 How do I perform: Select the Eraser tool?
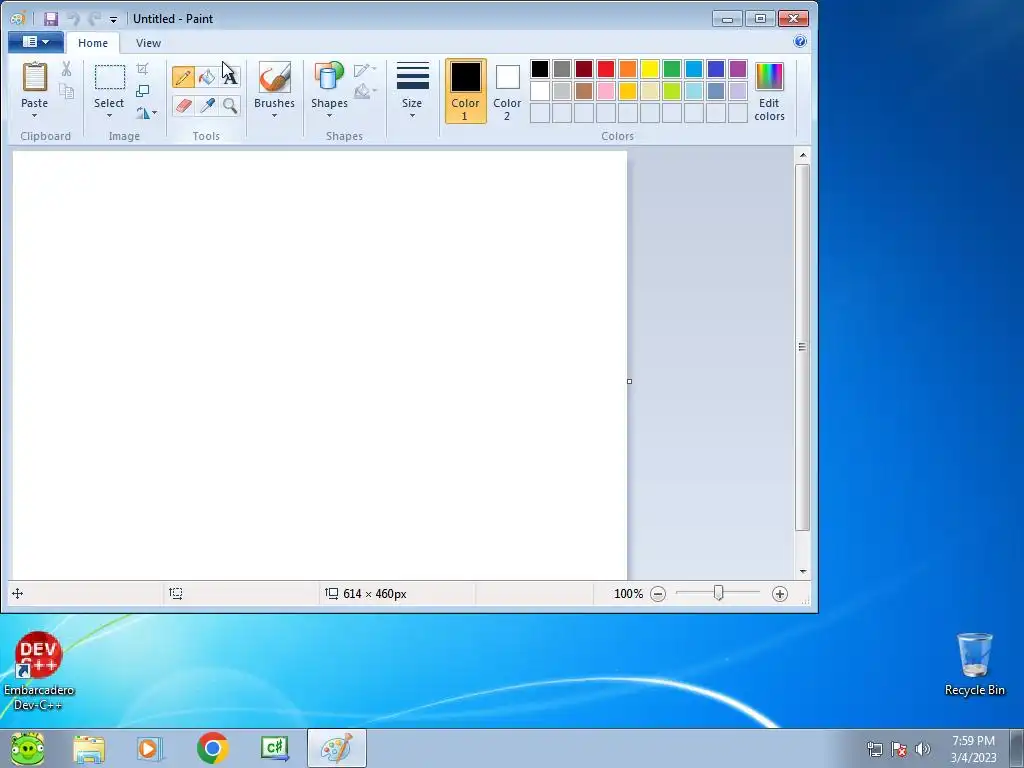184,106
